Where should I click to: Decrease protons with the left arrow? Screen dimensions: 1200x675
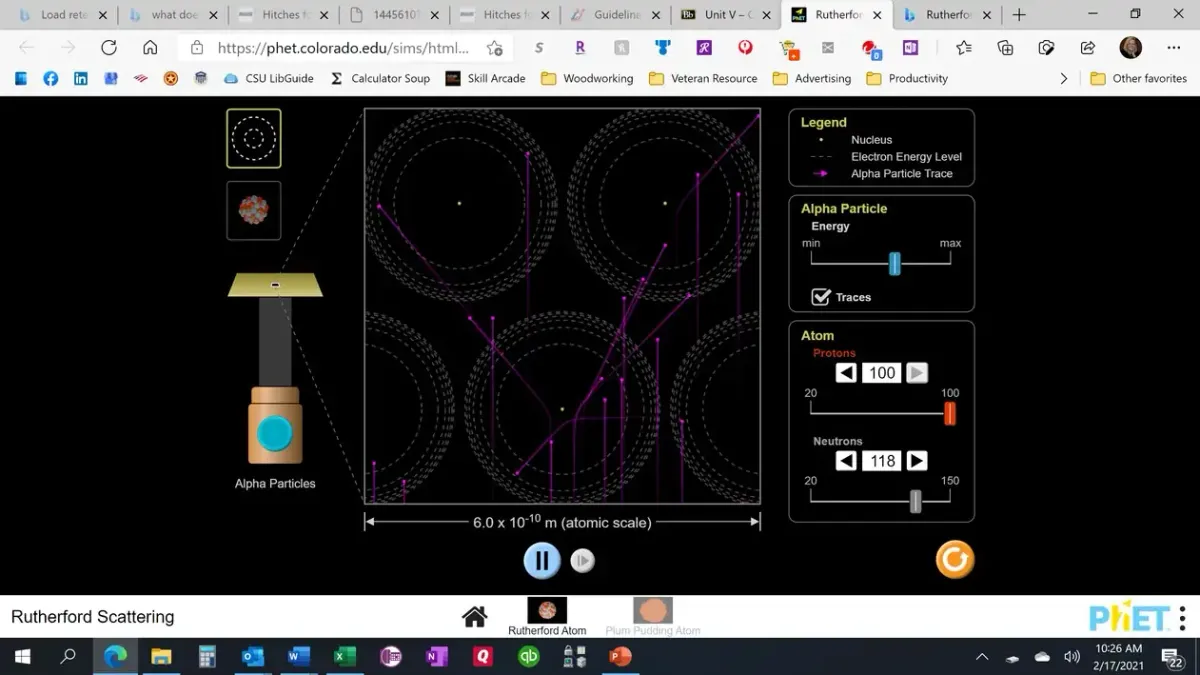coord(846,373)
